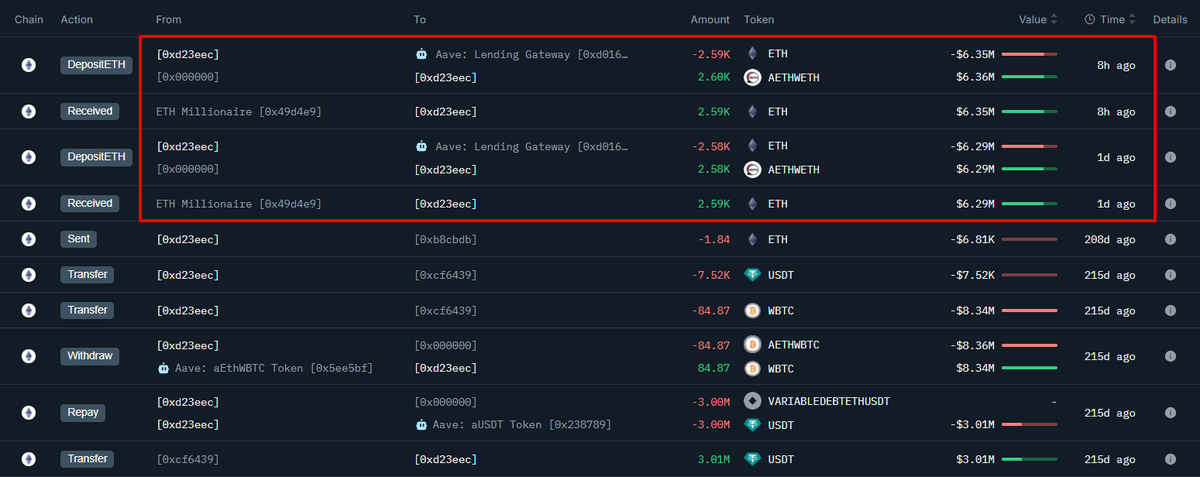The width and height of the screenshot is (1200, 477).
Task: Click DepositETH badge on 8h ago row
Action: click(94, 65)
